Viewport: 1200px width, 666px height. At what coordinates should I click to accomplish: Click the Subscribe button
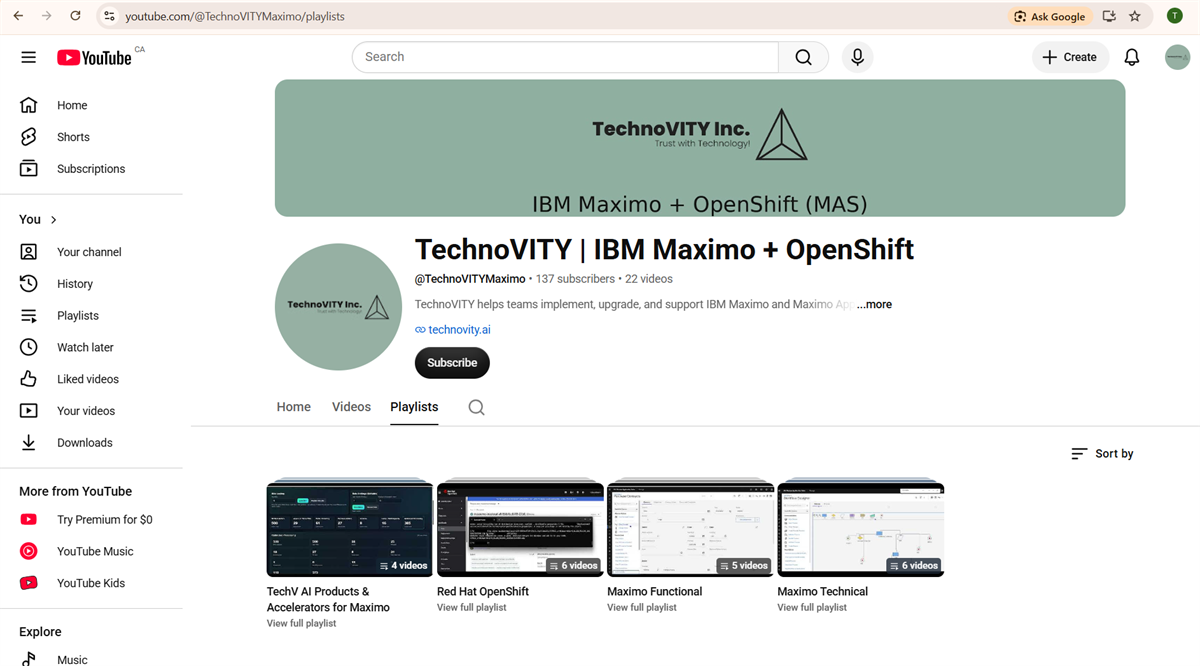(452, 363)
